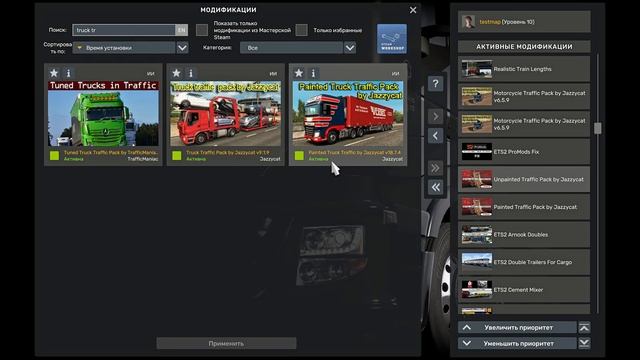This screenshot has width=640, height=360.
Task: Click the active mods list scrollbar handle
Action: click(598, 128)
